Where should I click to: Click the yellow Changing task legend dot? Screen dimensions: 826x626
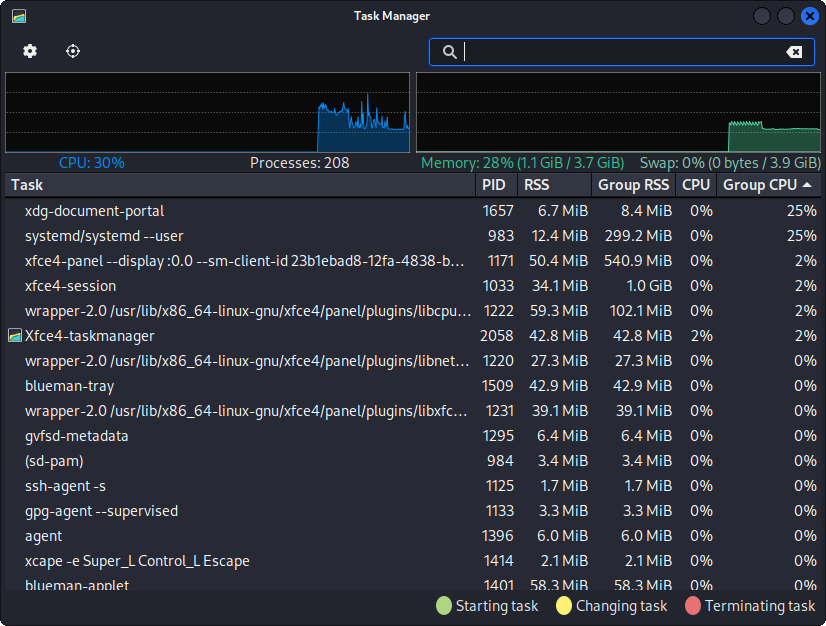pyautogui.click(x=564, y=606)
